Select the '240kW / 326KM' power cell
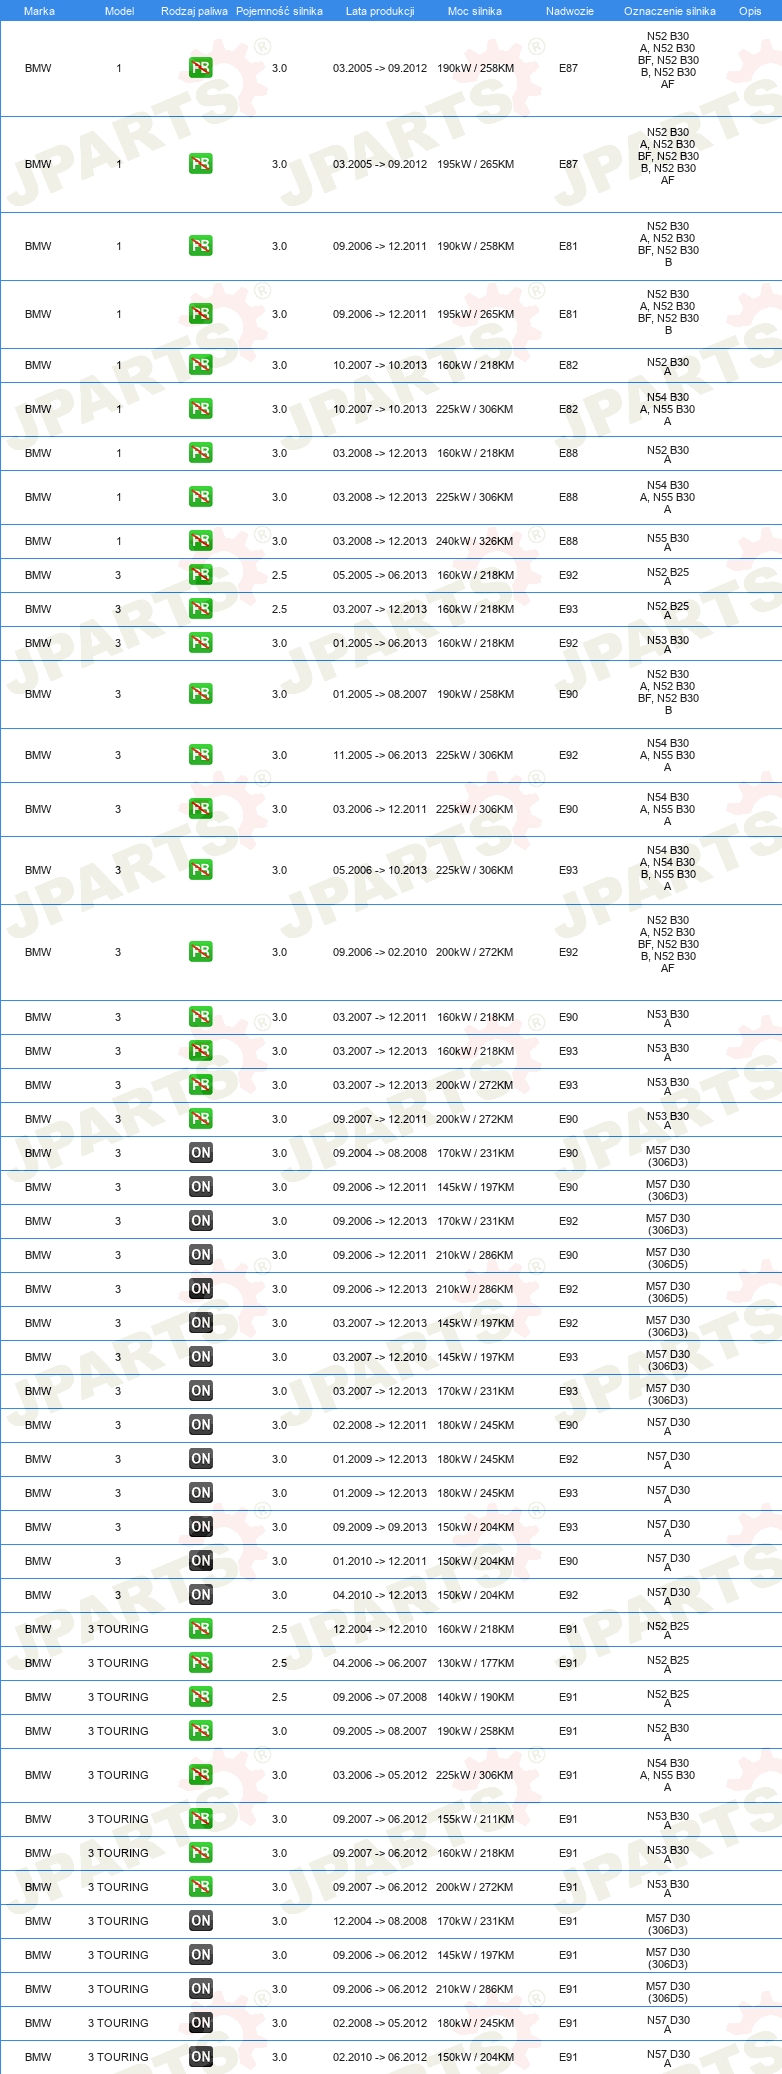This screenshot has width=782, height=2074. point(475,541)
